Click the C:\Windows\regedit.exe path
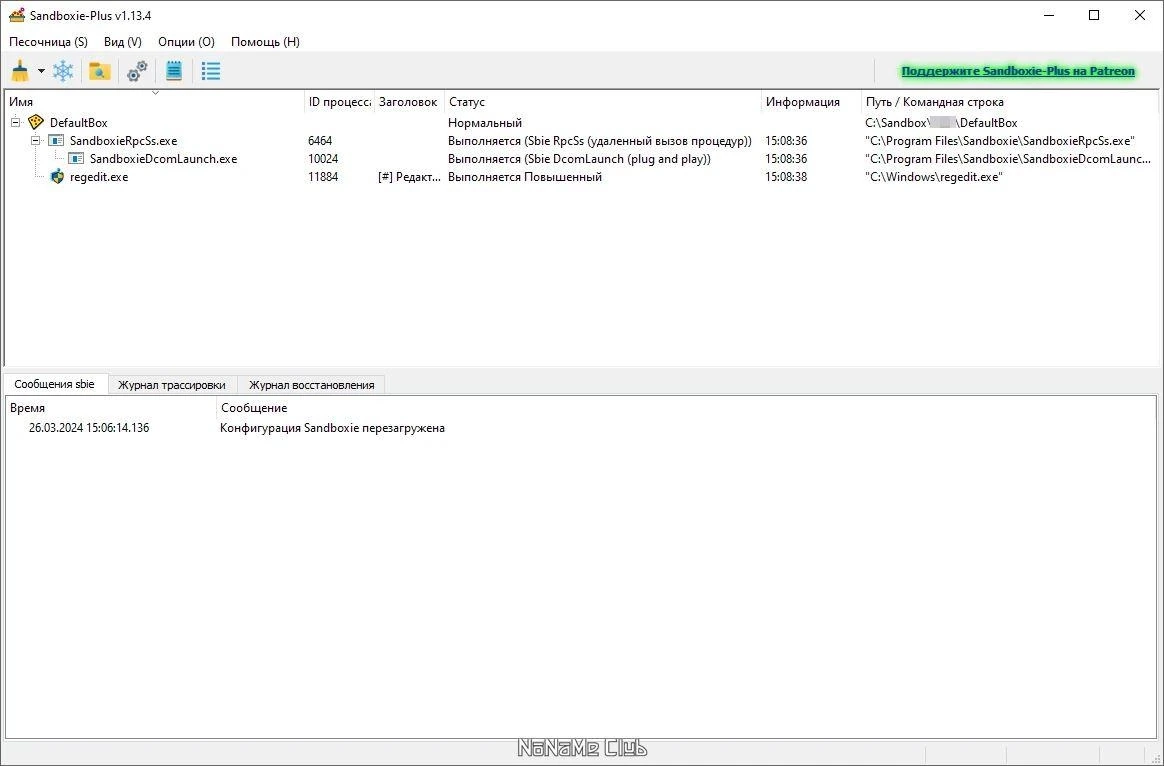Screen dimensions: 1164x766 (x=934, y=177)
